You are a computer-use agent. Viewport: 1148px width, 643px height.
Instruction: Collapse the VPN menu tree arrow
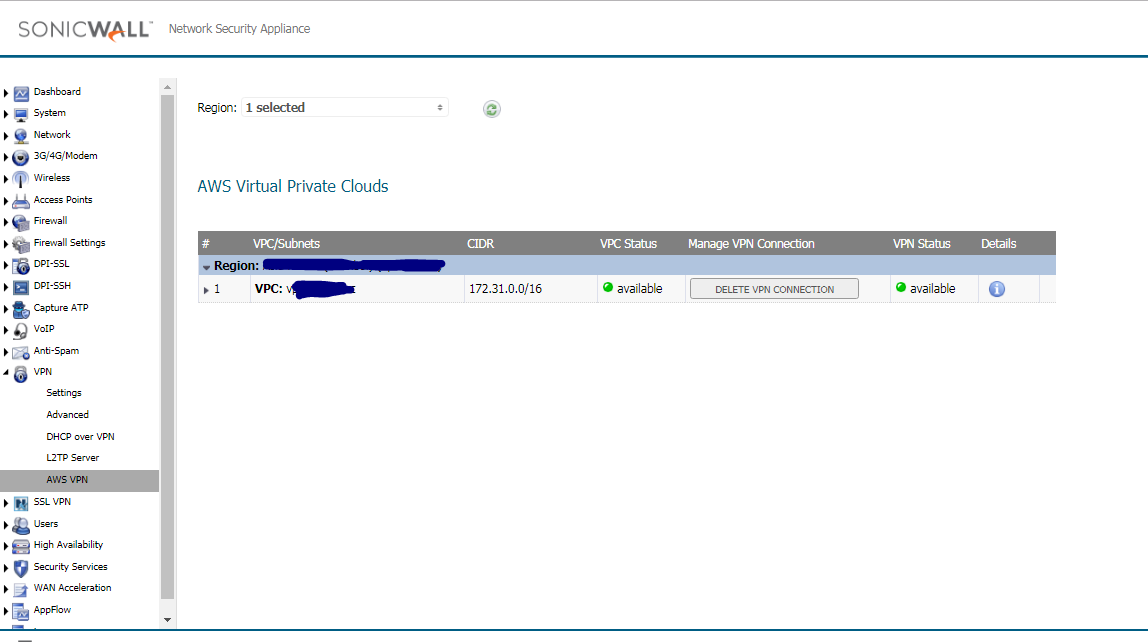pyautogui.click(x=6, y=372)
